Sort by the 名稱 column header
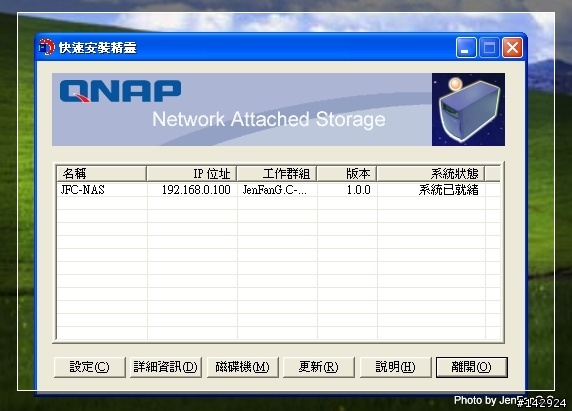The image size is (572, 411). pos(101,174)
